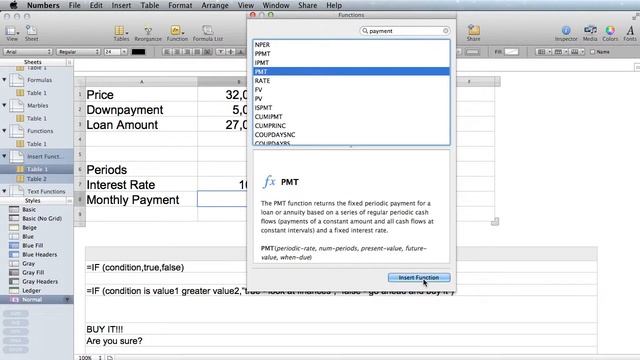
Task: Collapse the Insert Funct... sheet
Action: (4, 156)
